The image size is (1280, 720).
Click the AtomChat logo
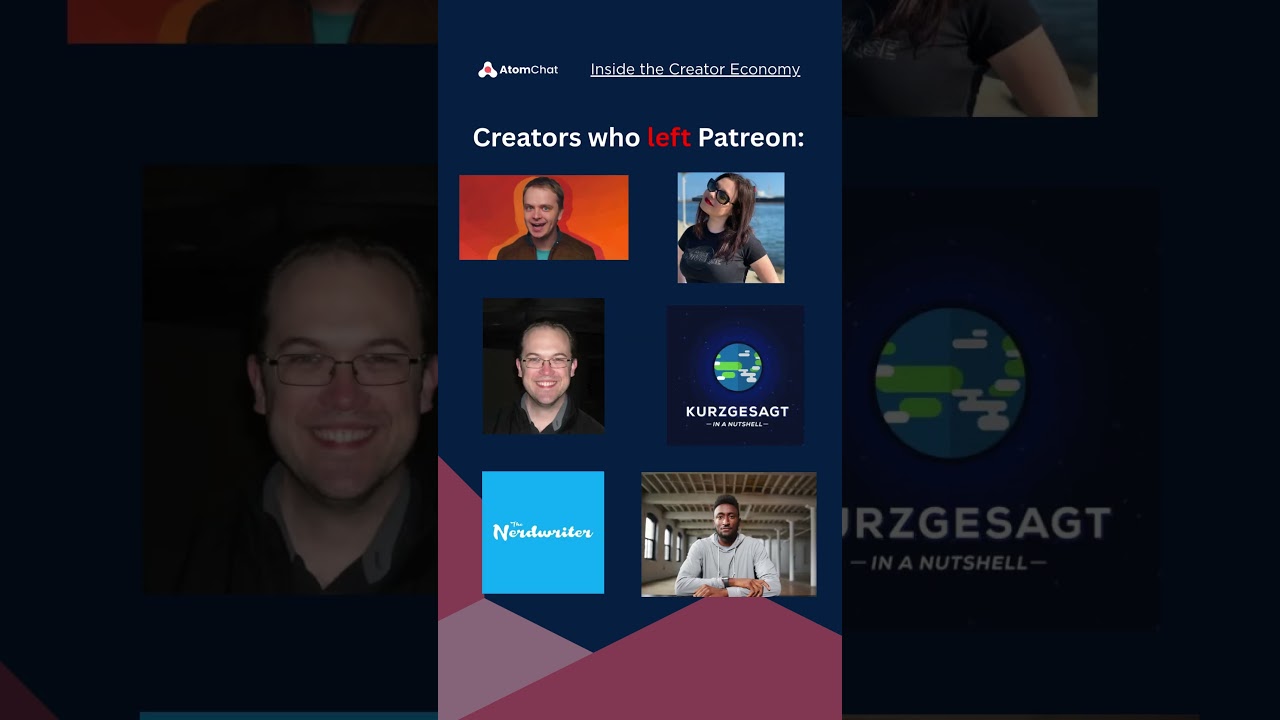tap(518, 69)
